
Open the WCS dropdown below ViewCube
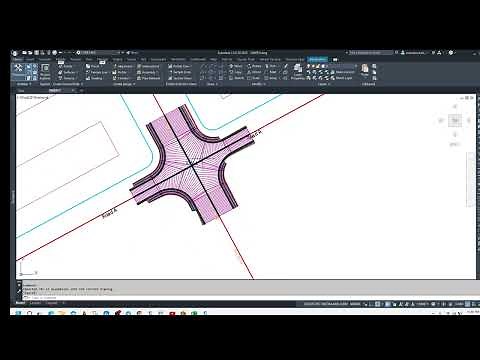(x=455, y=144)
